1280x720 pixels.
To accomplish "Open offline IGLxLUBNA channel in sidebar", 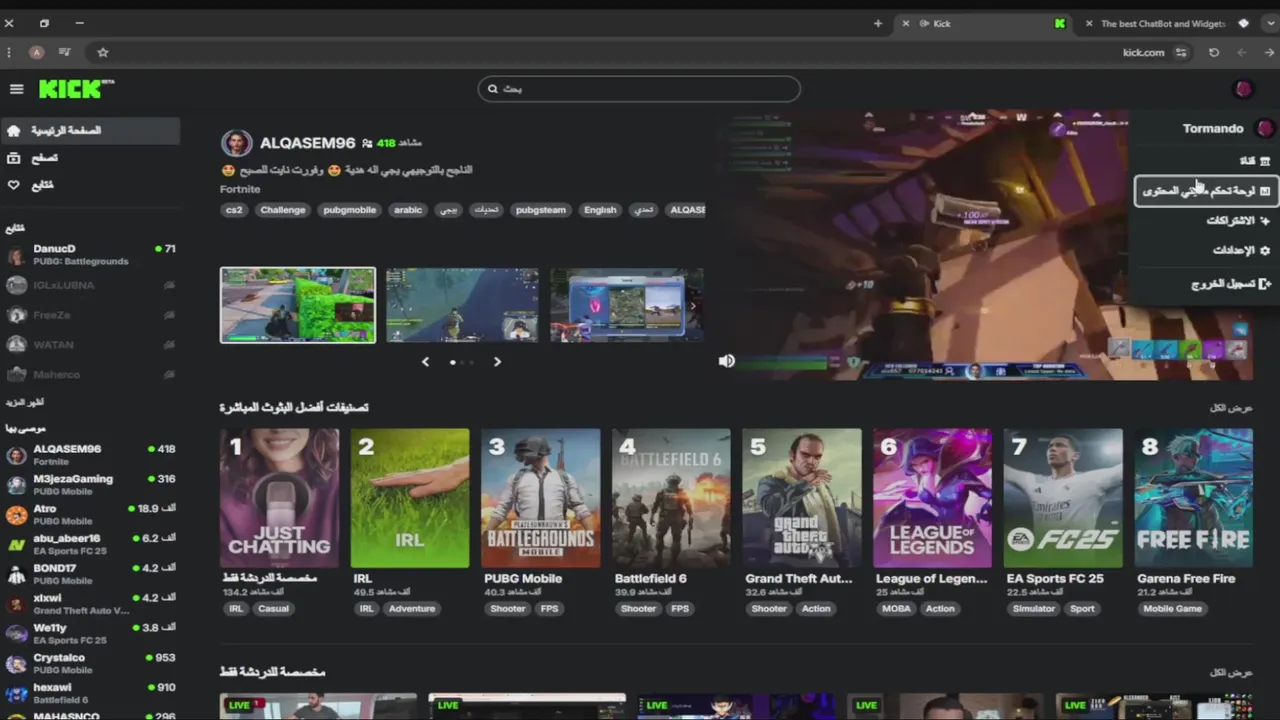I will click(90, 285).
